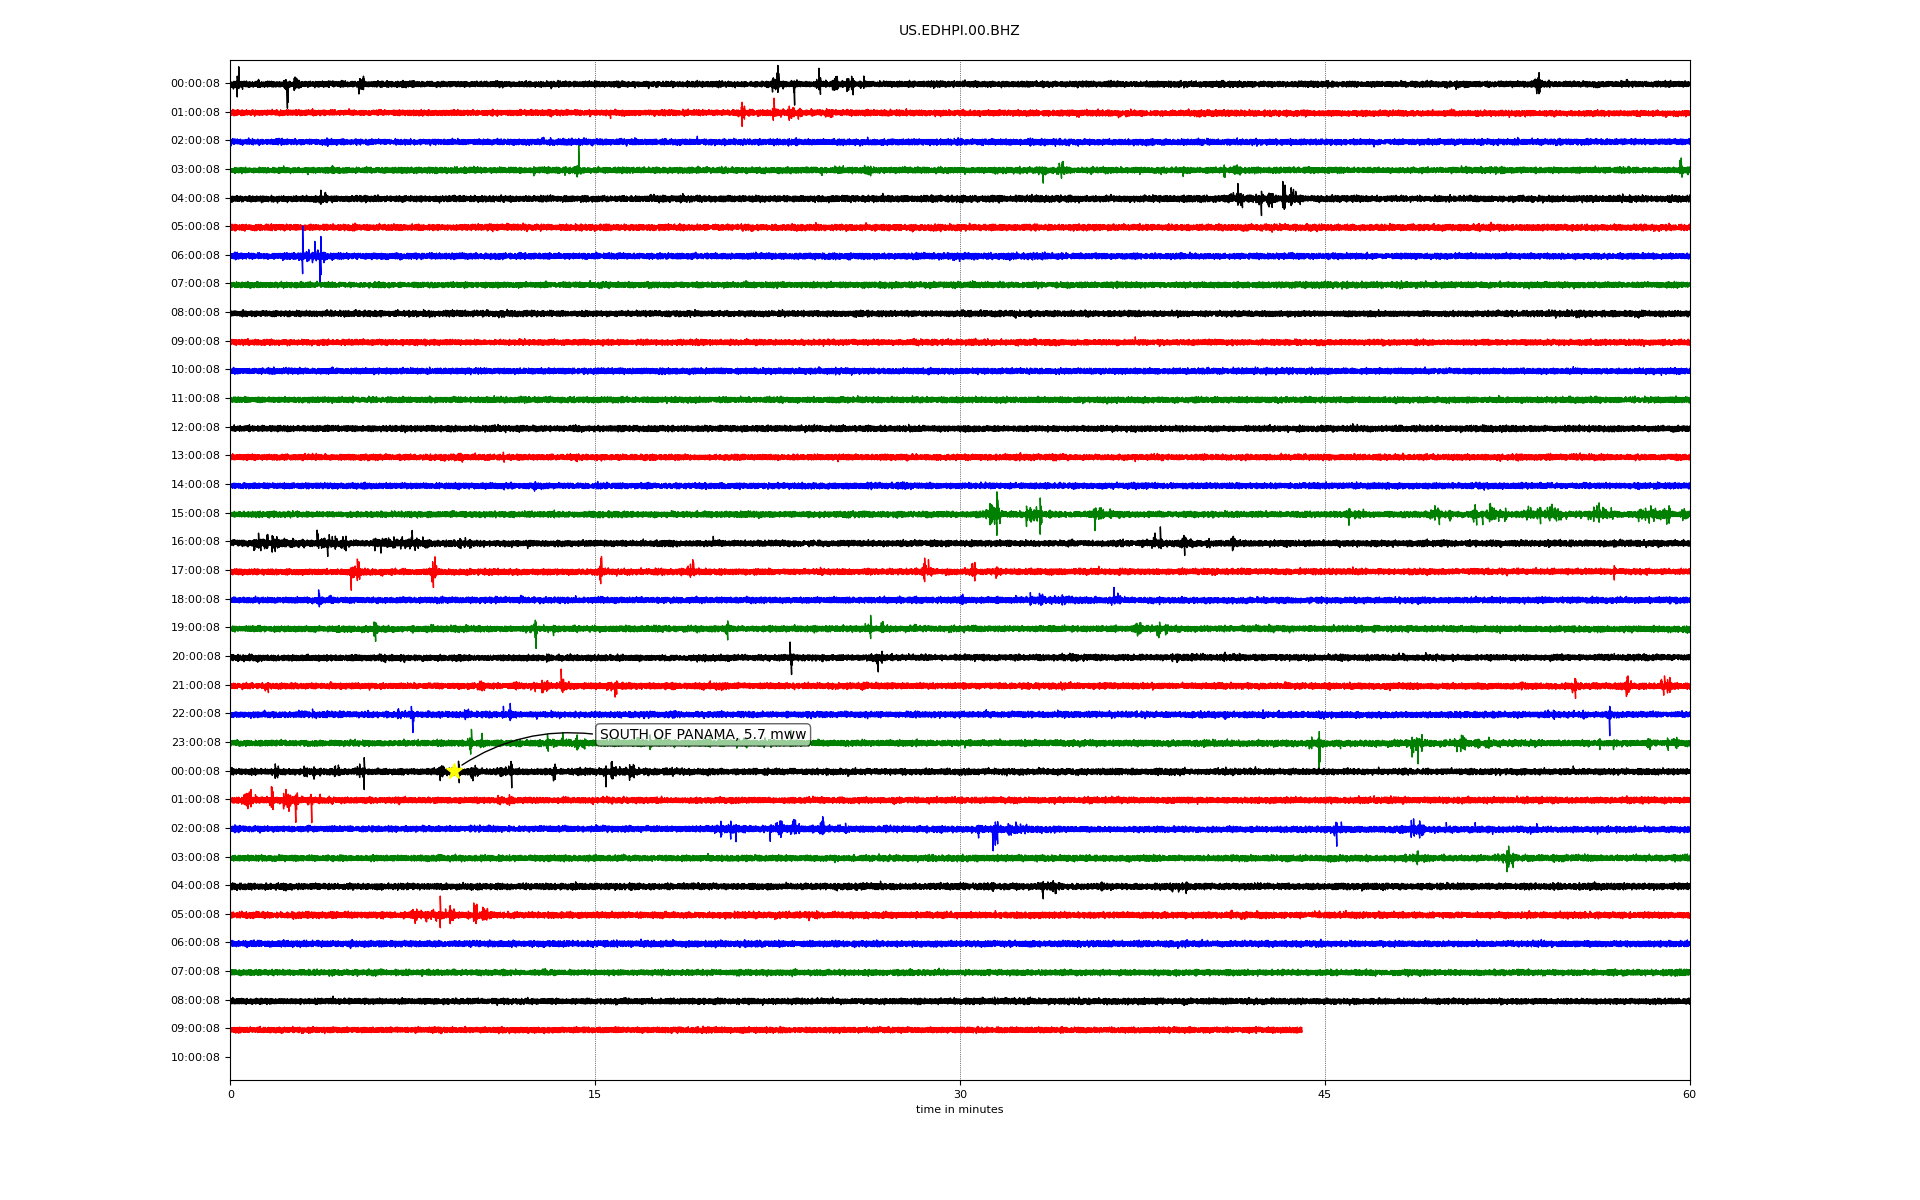This screenshot has height=1200, width=1920.
Task: Select the 15 tick label on the x-axis
Action: [x=595, y=1094]
